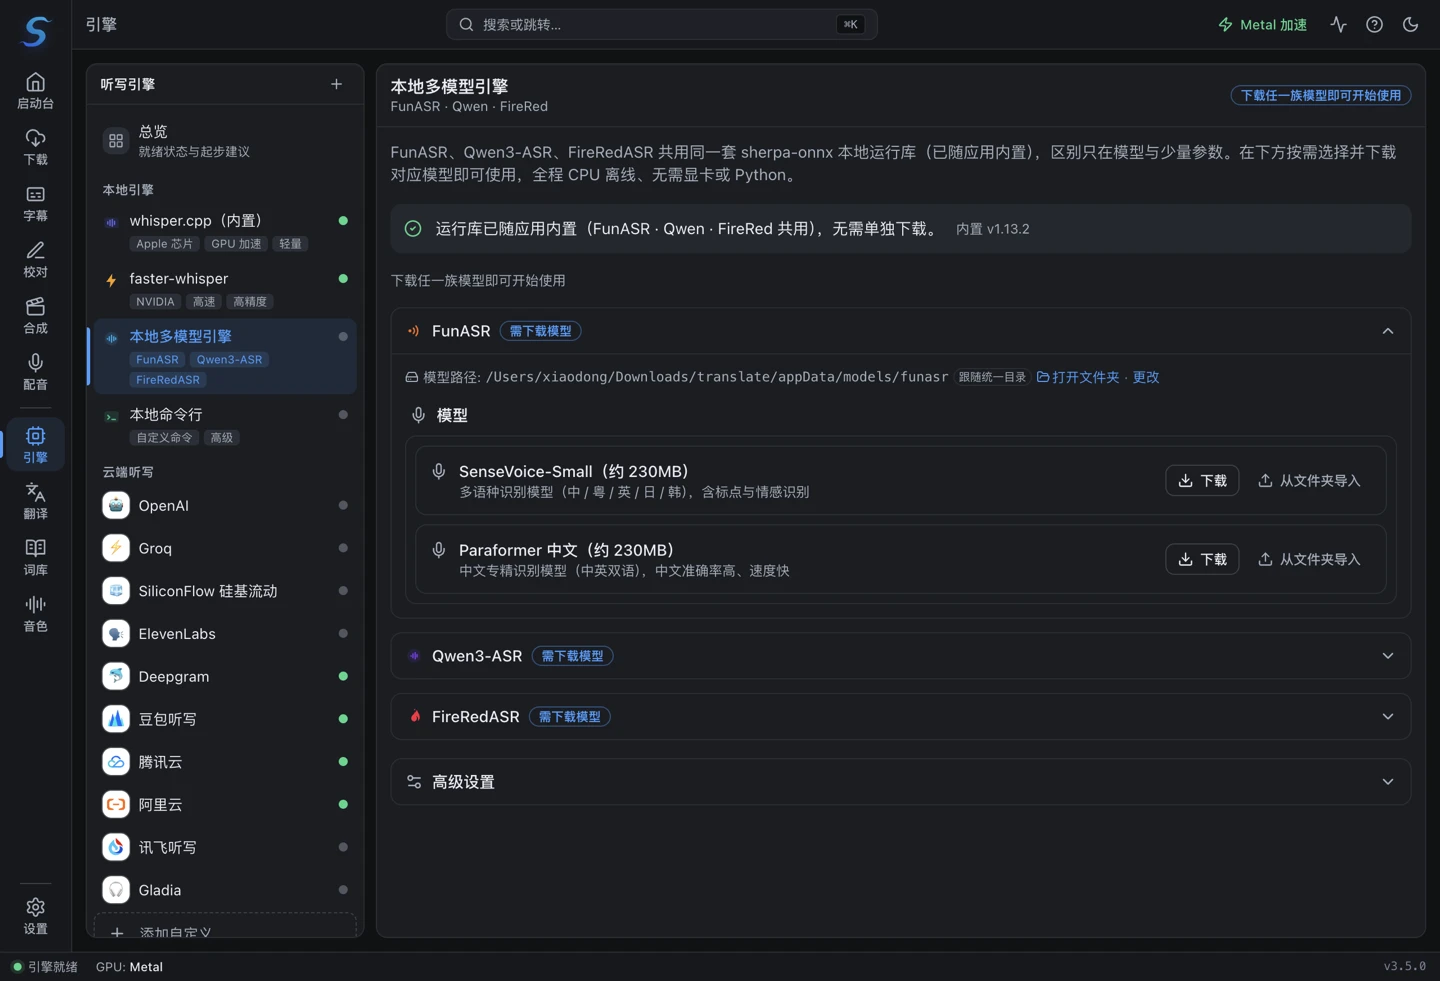Click 内置 v1.13.2 version label
The image size is (1440, 981).
coord(992,229)
